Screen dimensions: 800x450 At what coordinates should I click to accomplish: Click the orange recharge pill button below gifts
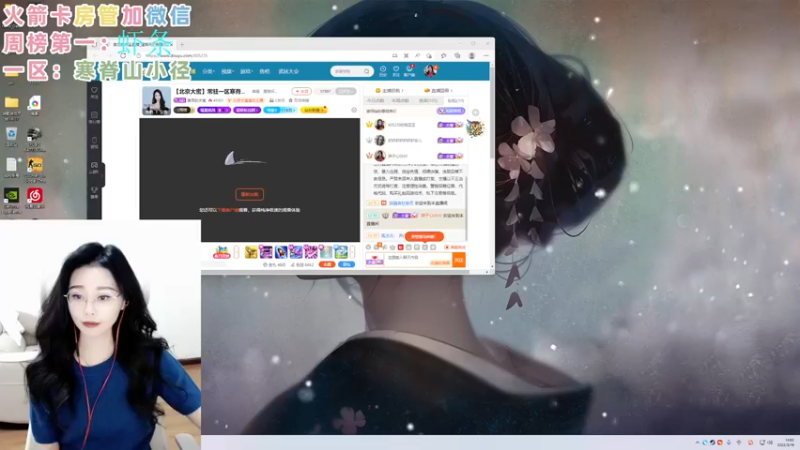point(327,264)
